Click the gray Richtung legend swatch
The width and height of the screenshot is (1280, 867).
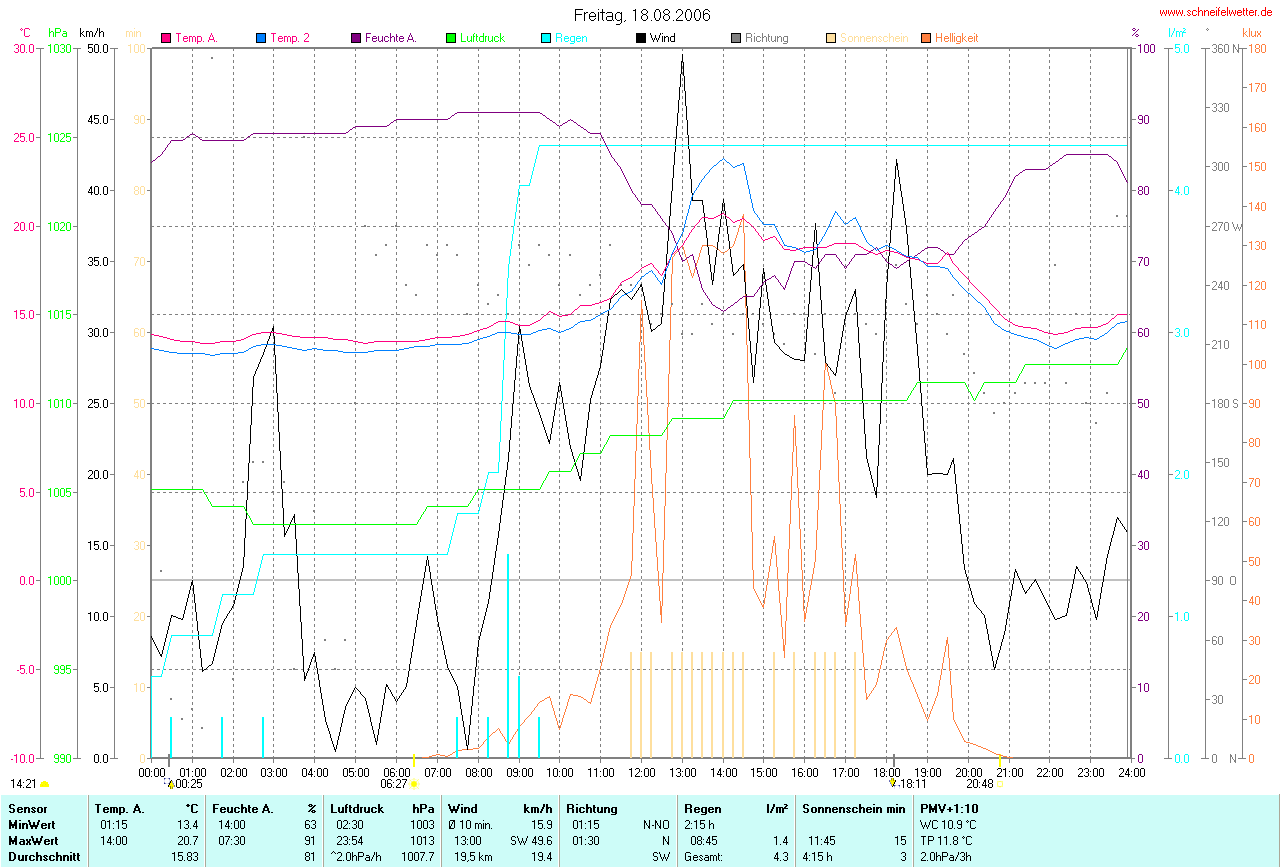736,38
